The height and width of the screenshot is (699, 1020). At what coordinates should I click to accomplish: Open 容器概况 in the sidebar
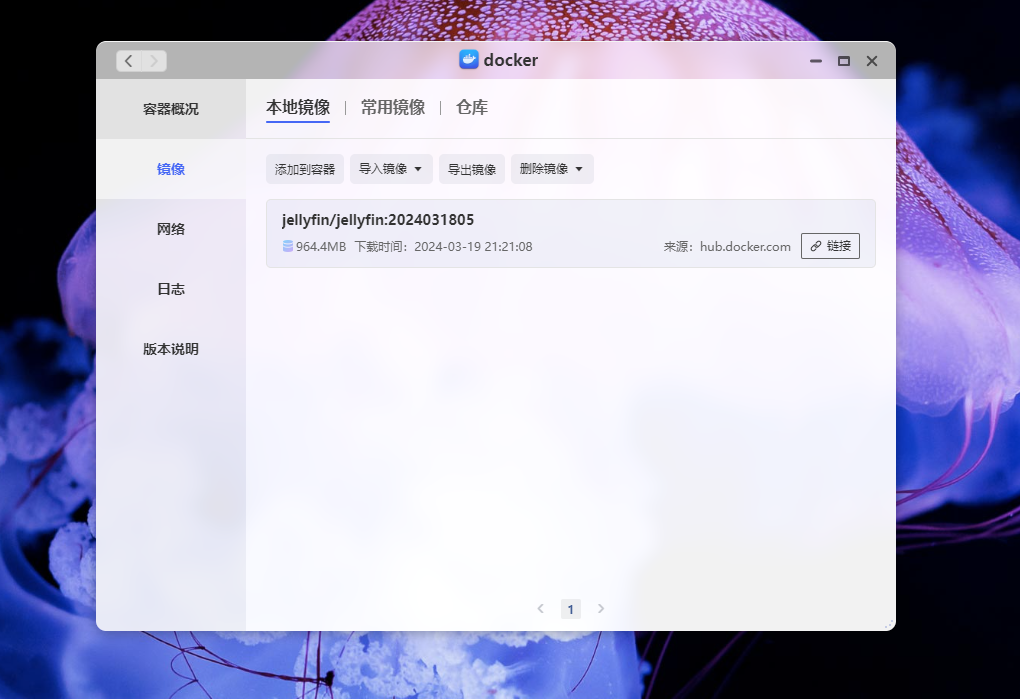[x=171, y=109]
